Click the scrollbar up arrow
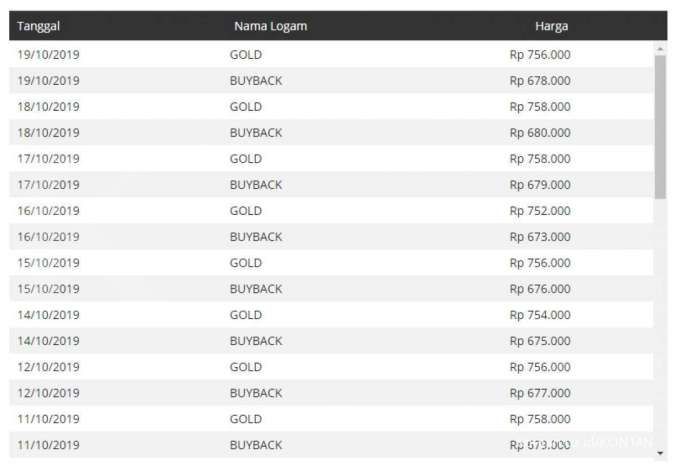This screenshot has width=675, height=466. pos(660,48)
